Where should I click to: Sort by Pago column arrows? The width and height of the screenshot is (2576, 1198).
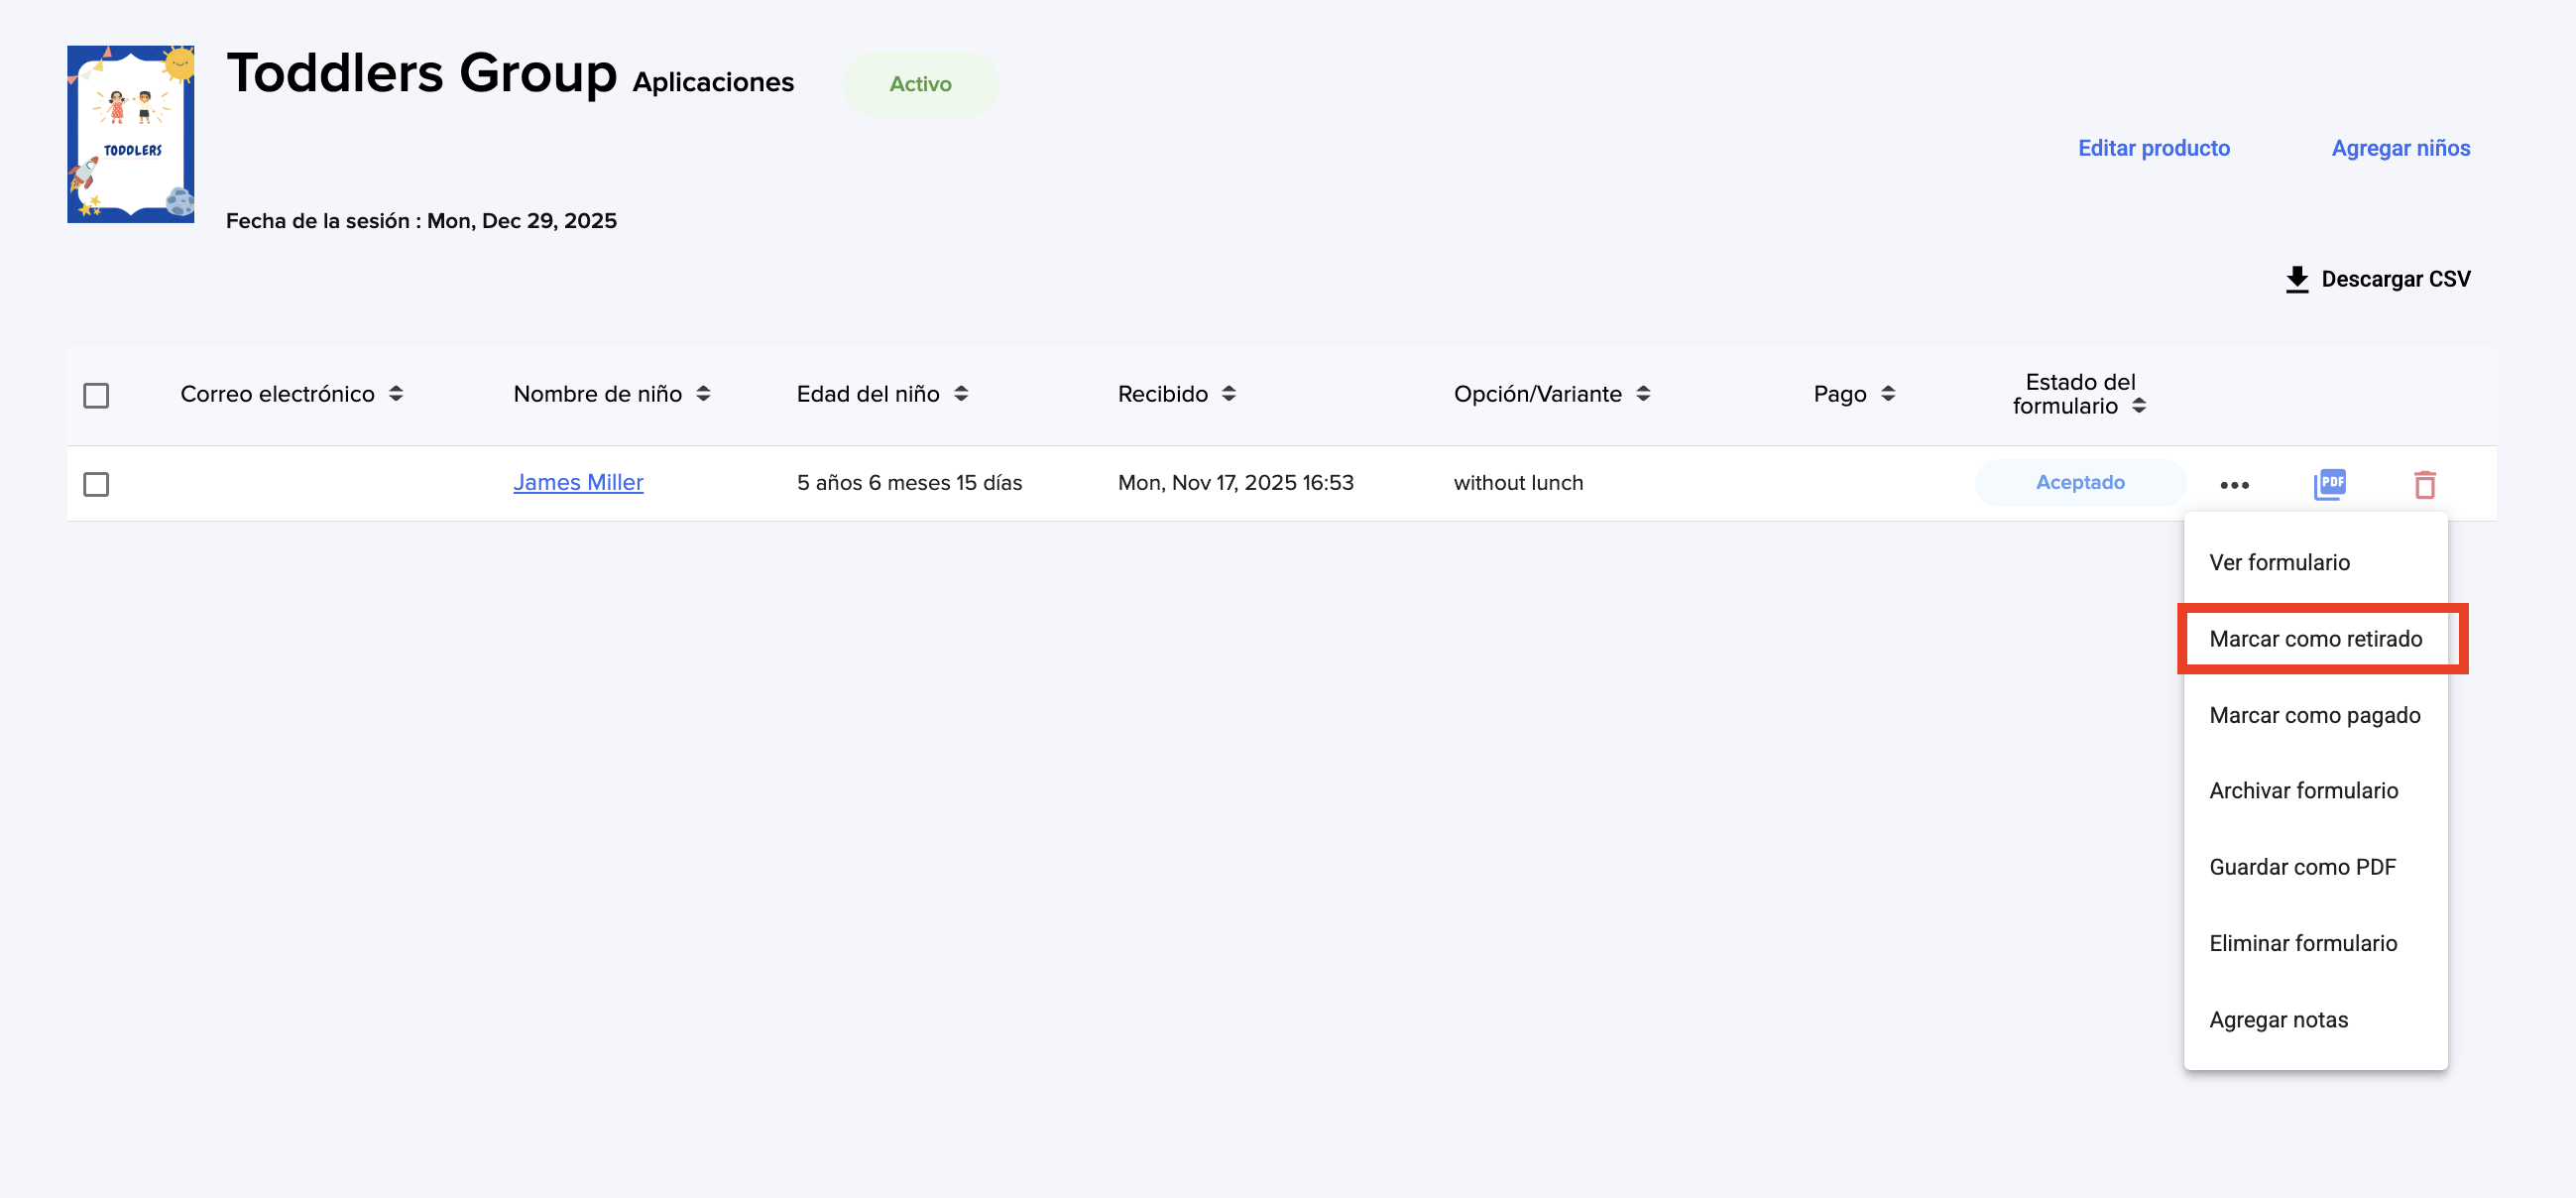pos(1888,394)
